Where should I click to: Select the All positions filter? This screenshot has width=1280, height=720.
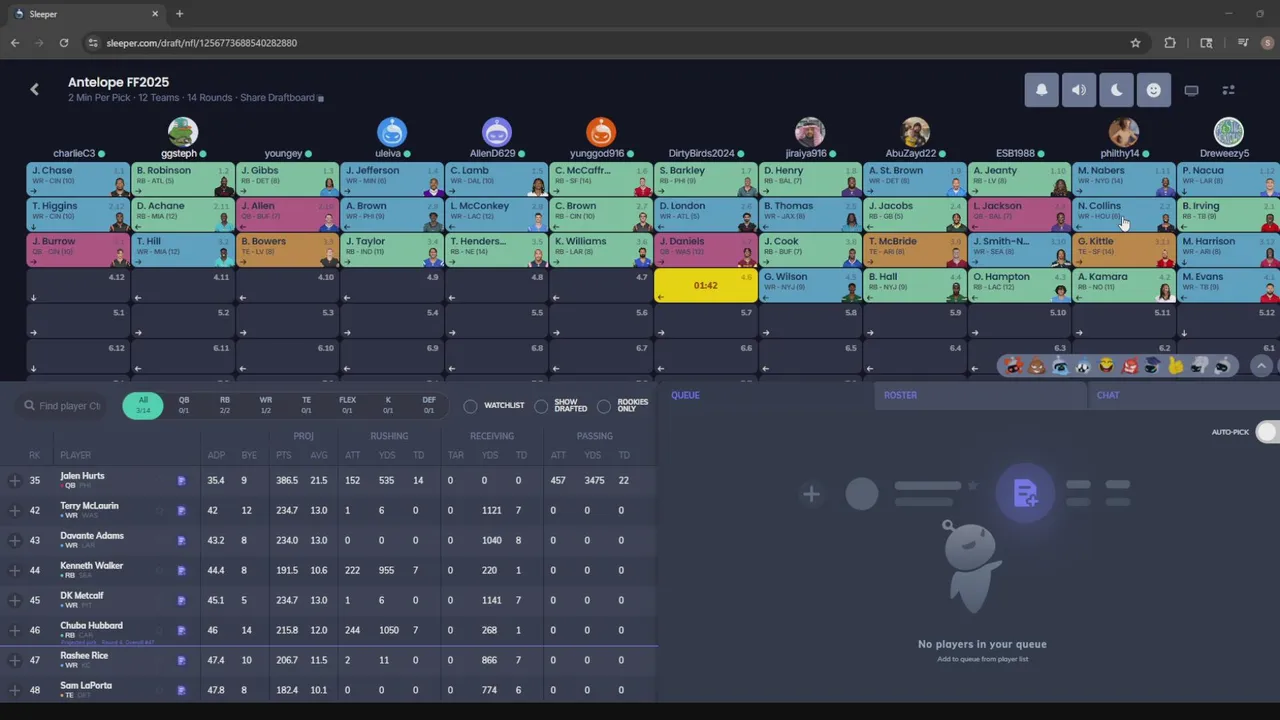143,405
